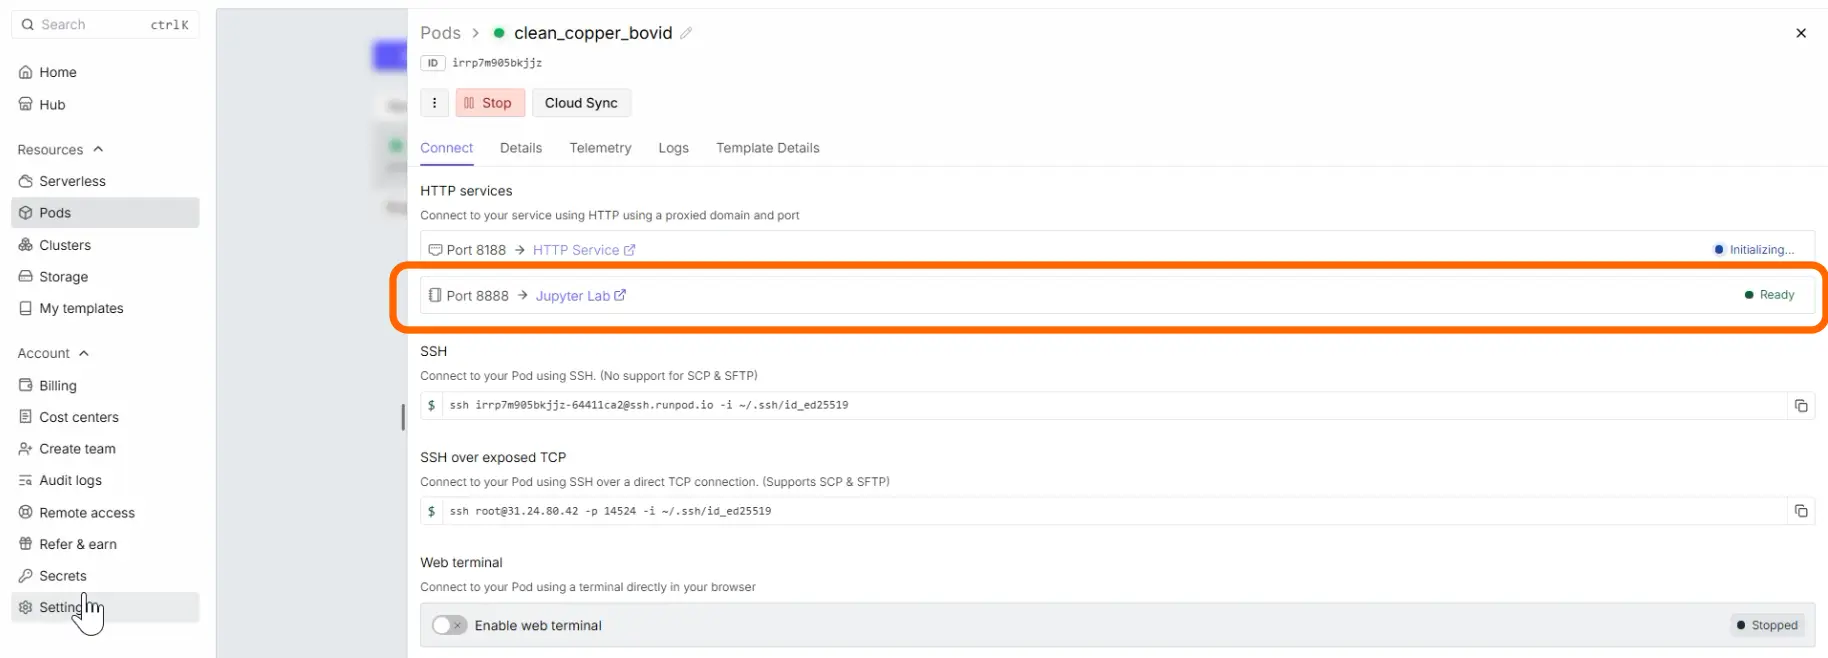Stop the running pod
This screenshot has height=658, width=1828.
tap(490, 103)
